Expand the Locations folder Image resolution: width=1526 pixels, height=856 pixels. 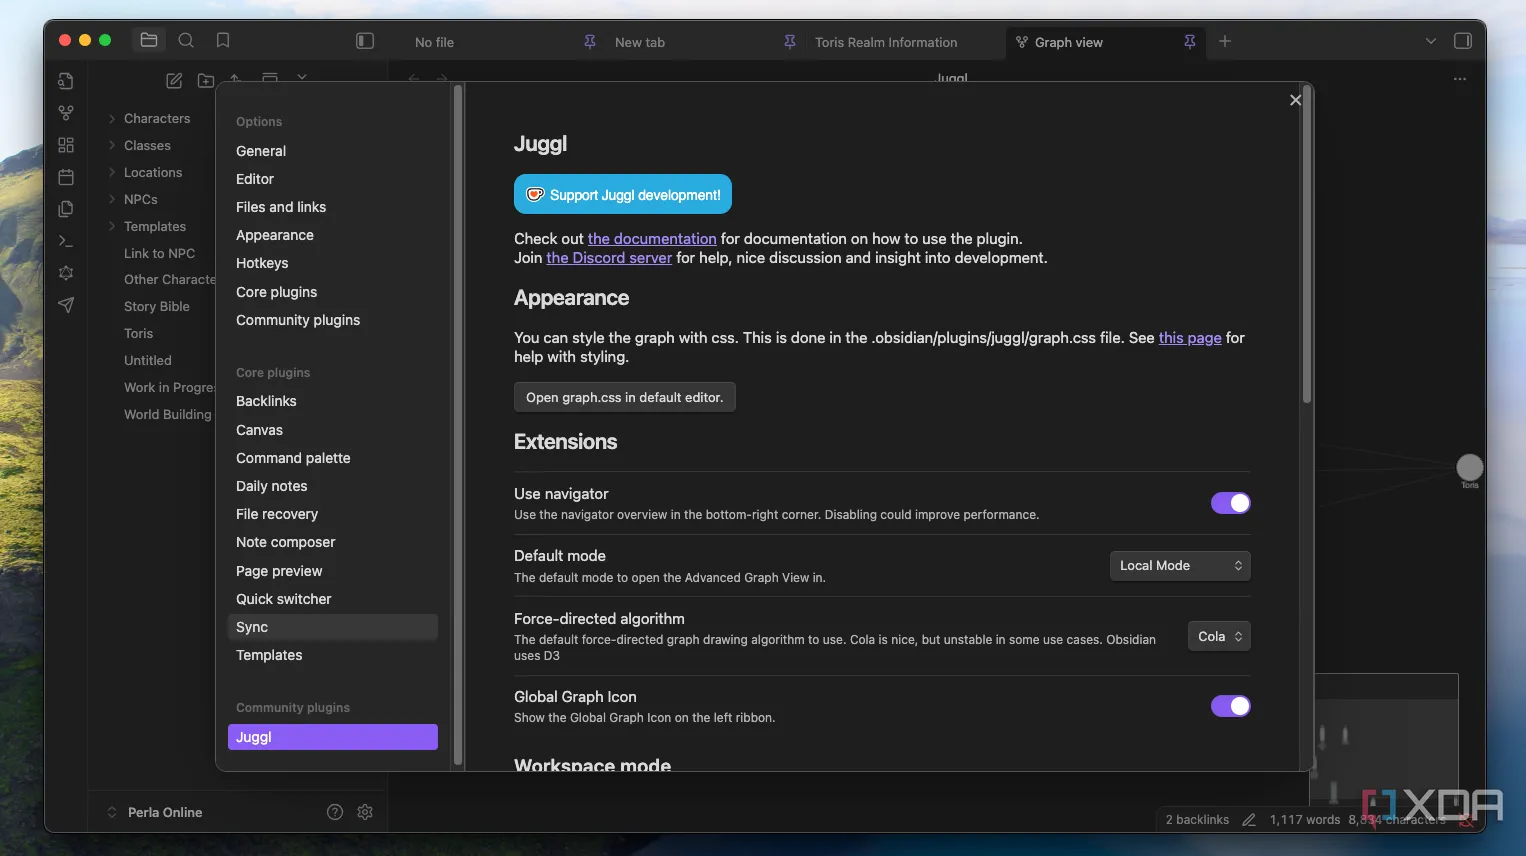tap(112, 173)
